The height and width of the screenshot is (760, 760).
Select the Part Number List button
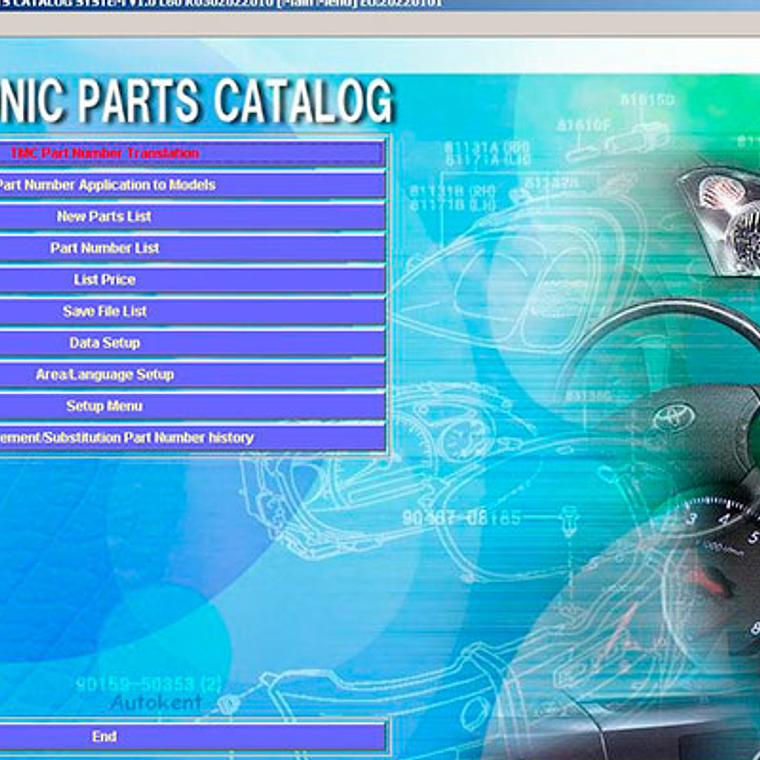(192, 248)
